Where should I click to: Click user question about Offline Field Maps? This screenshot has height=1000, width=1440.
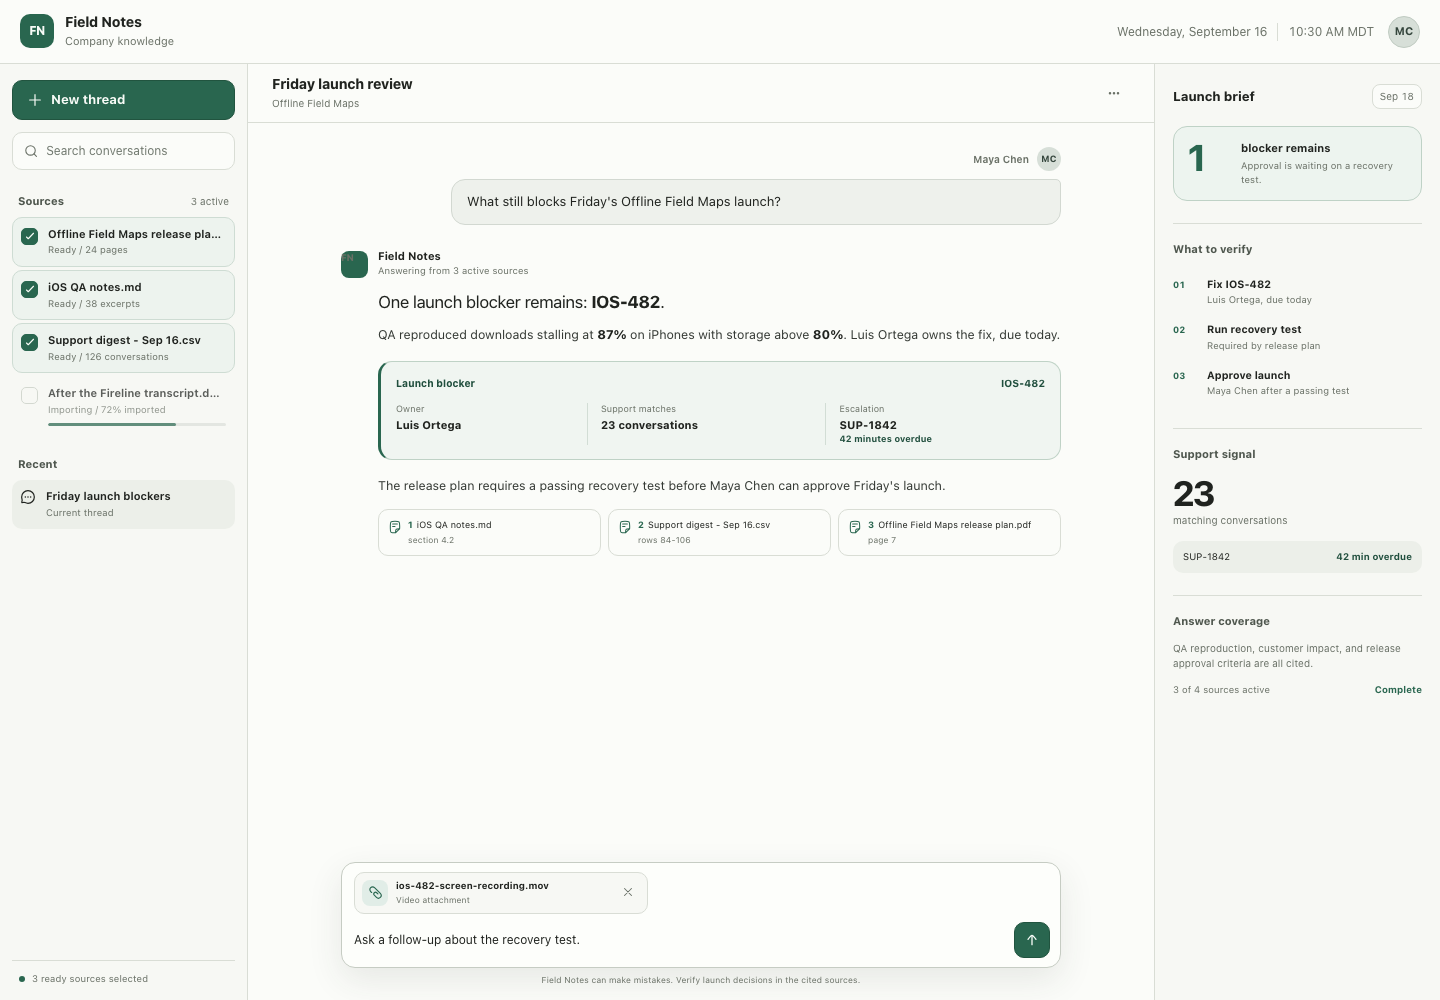(756, 202)
